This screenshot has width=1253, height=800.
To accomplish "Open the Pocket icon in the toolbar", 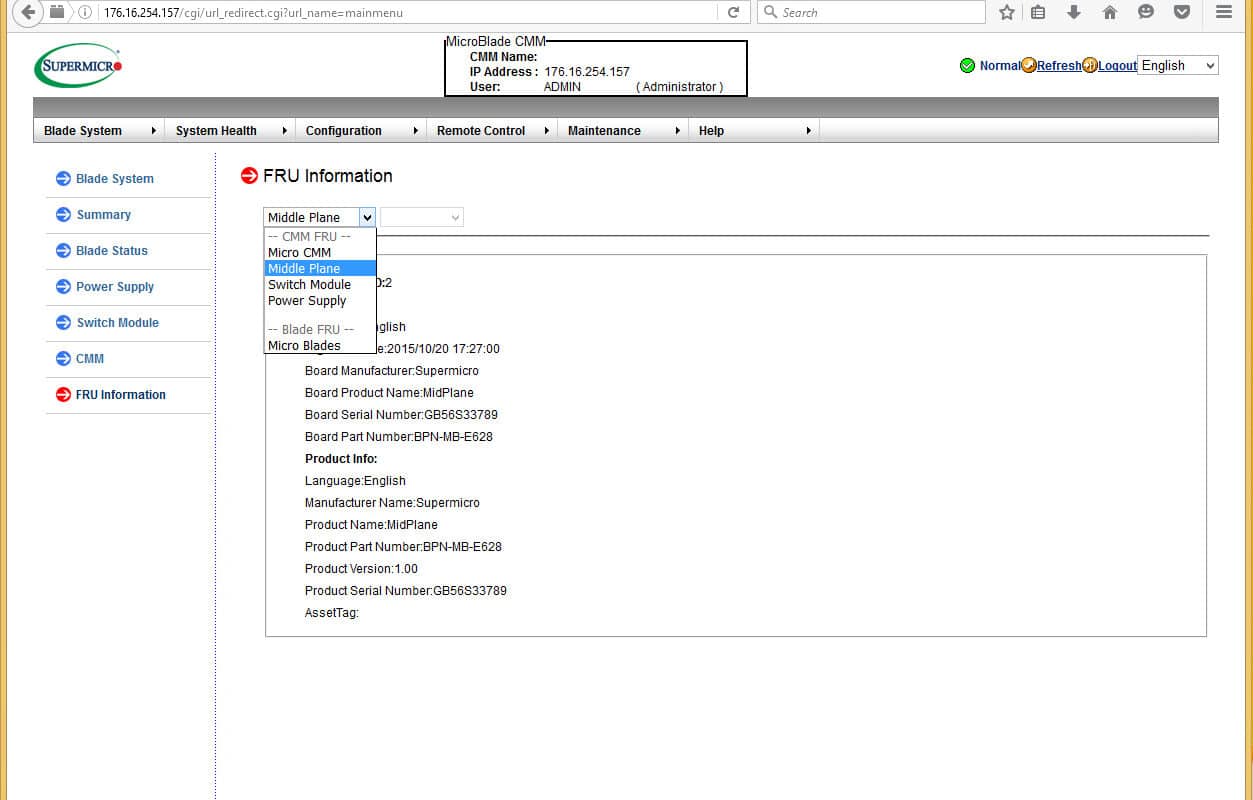I will tap(1182, 12).
